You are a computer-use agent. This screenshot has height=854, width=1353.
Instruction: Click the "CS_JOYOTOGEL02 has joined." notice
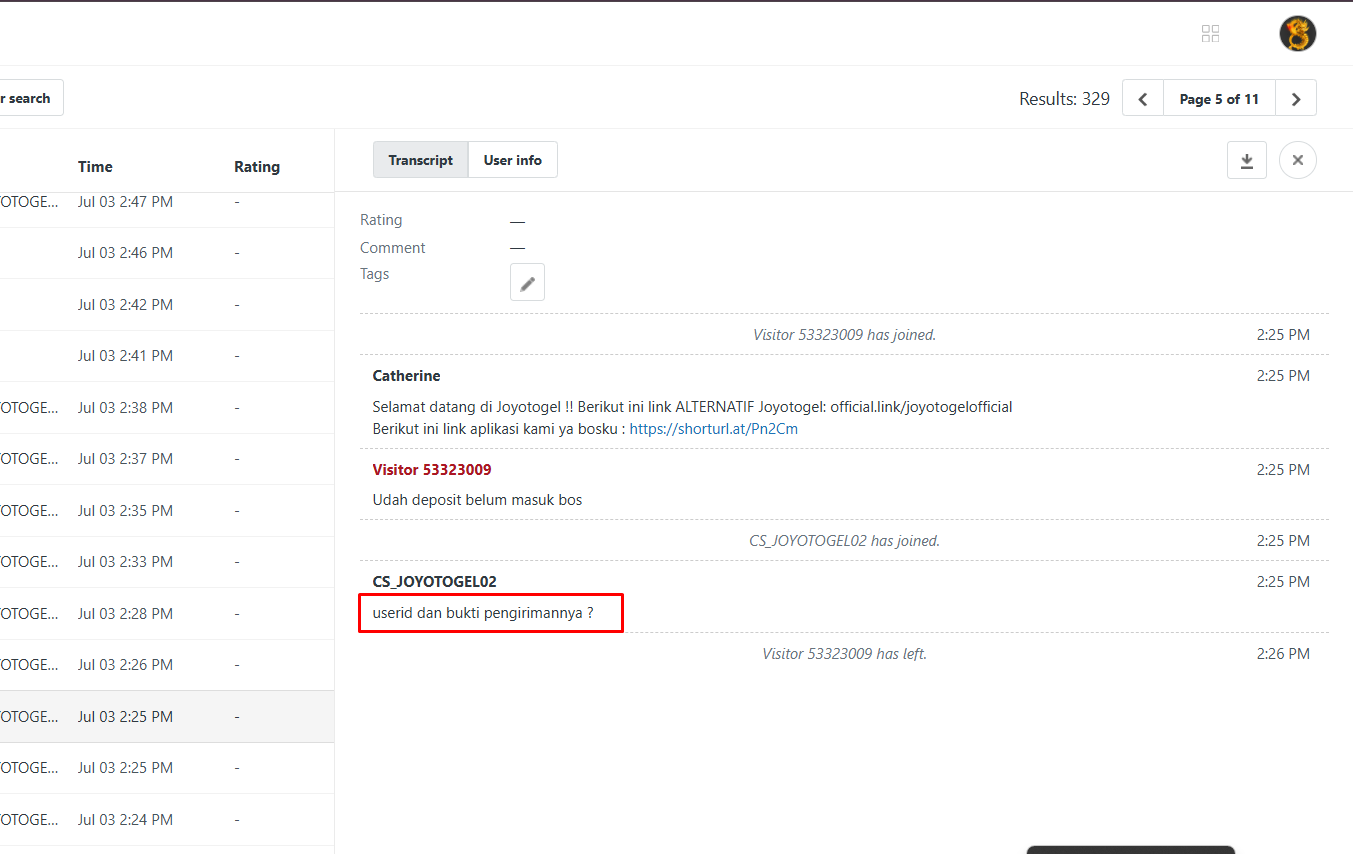845,541
